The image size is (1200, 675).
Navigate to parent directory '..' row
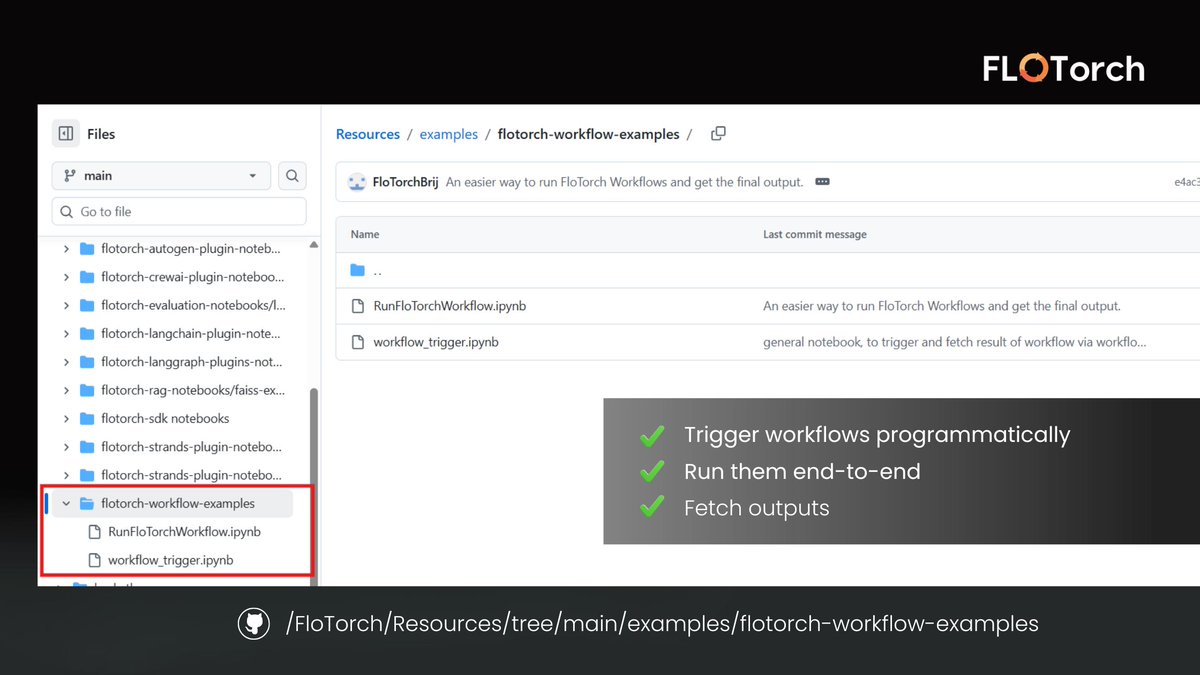point(768,270)
